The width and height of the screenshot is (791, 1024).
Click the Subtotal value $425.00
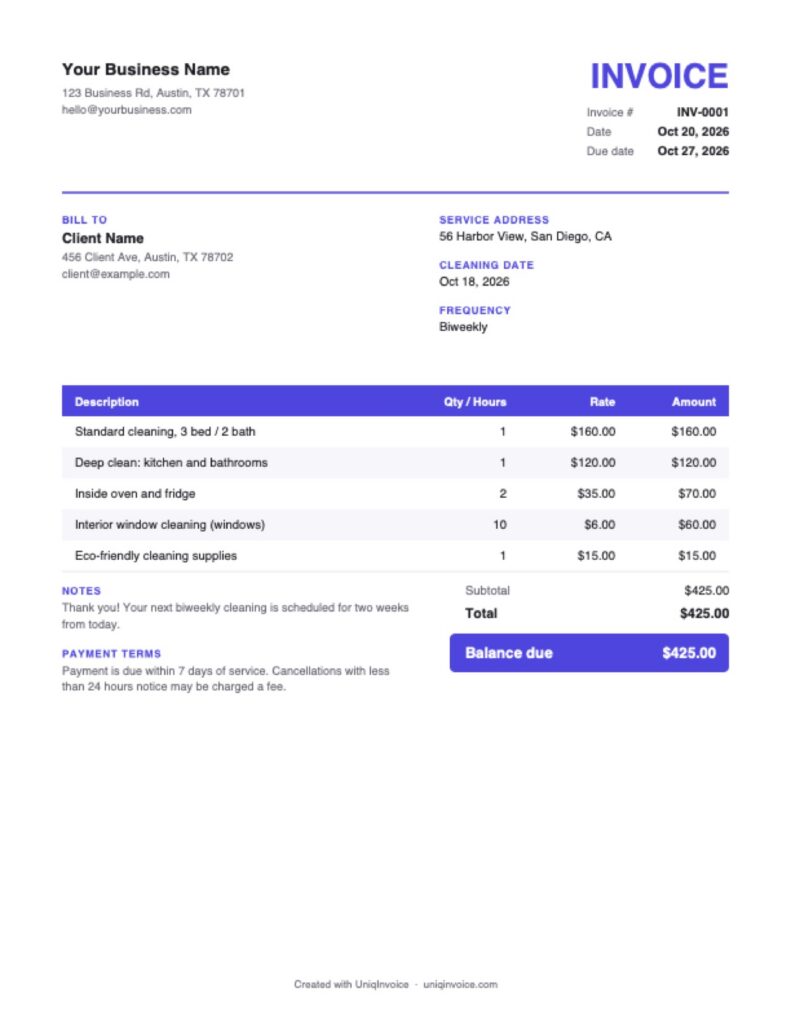click(706, 590)
